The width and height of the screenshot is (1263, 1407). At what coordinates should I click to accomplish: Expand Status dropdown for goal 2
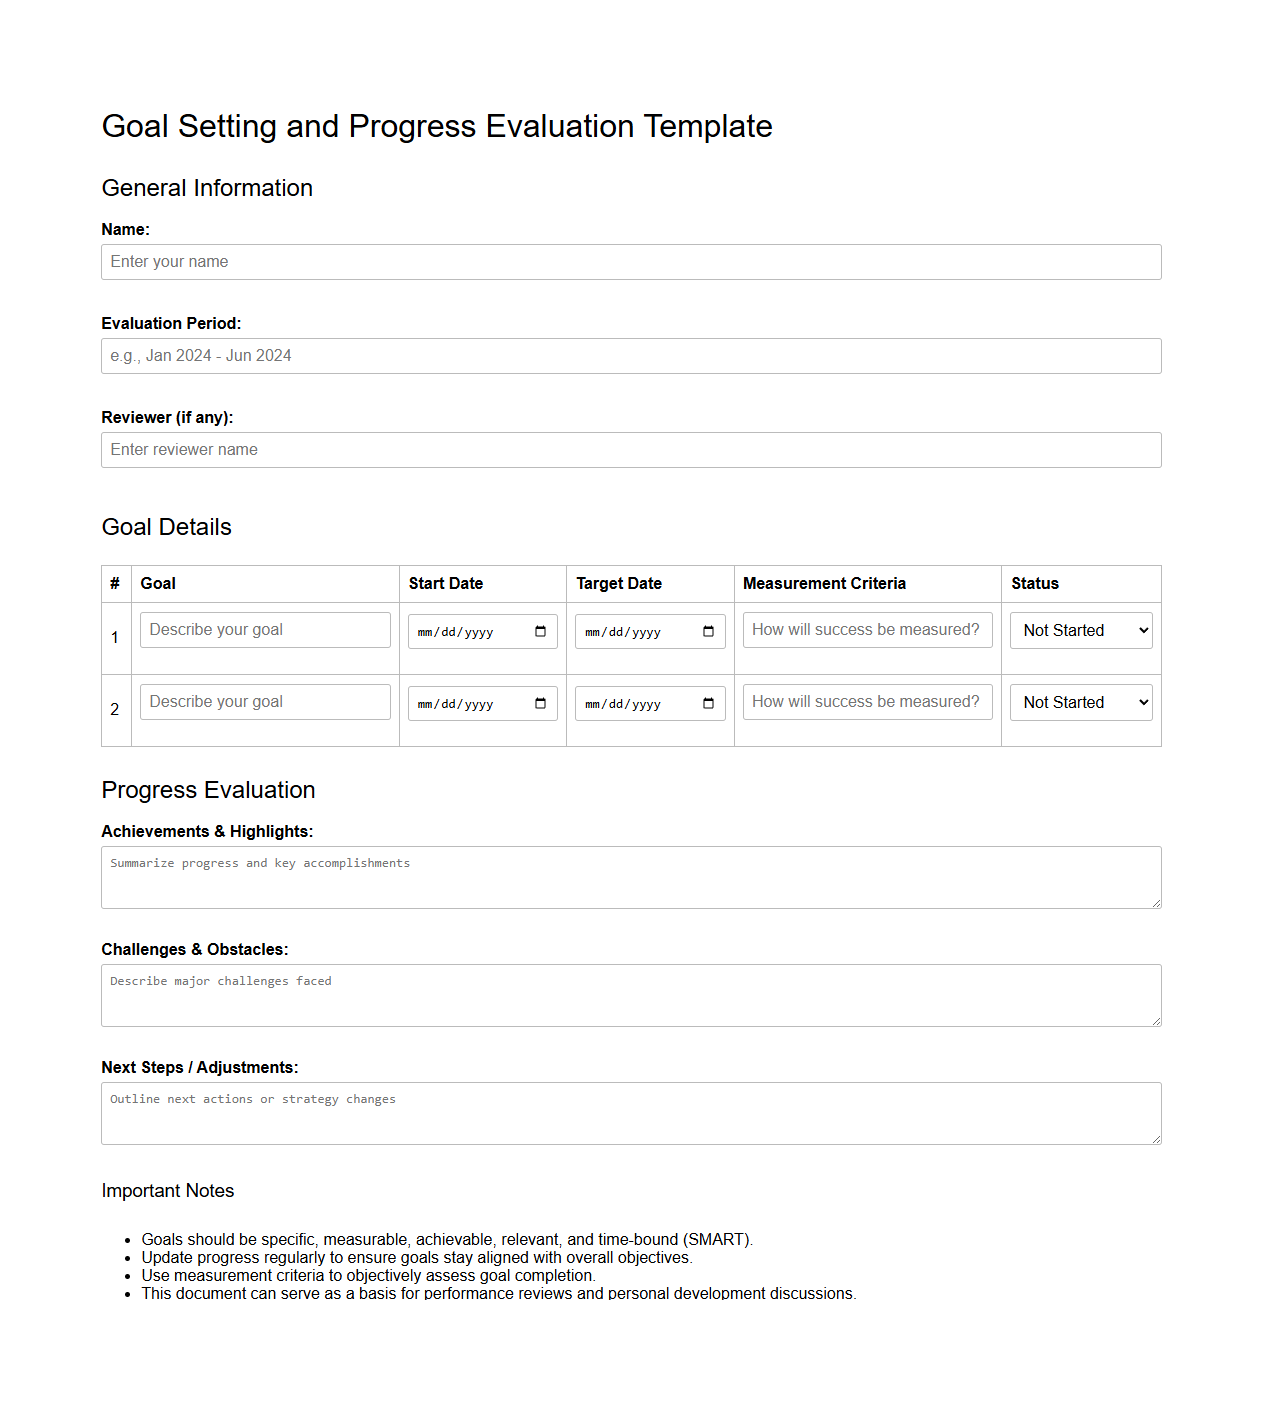(1080, 703)
